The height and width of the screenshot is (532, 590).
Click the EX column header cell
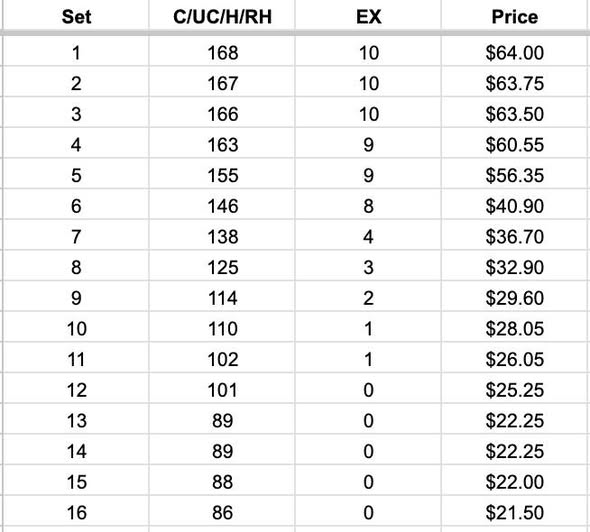pos(368,17)
